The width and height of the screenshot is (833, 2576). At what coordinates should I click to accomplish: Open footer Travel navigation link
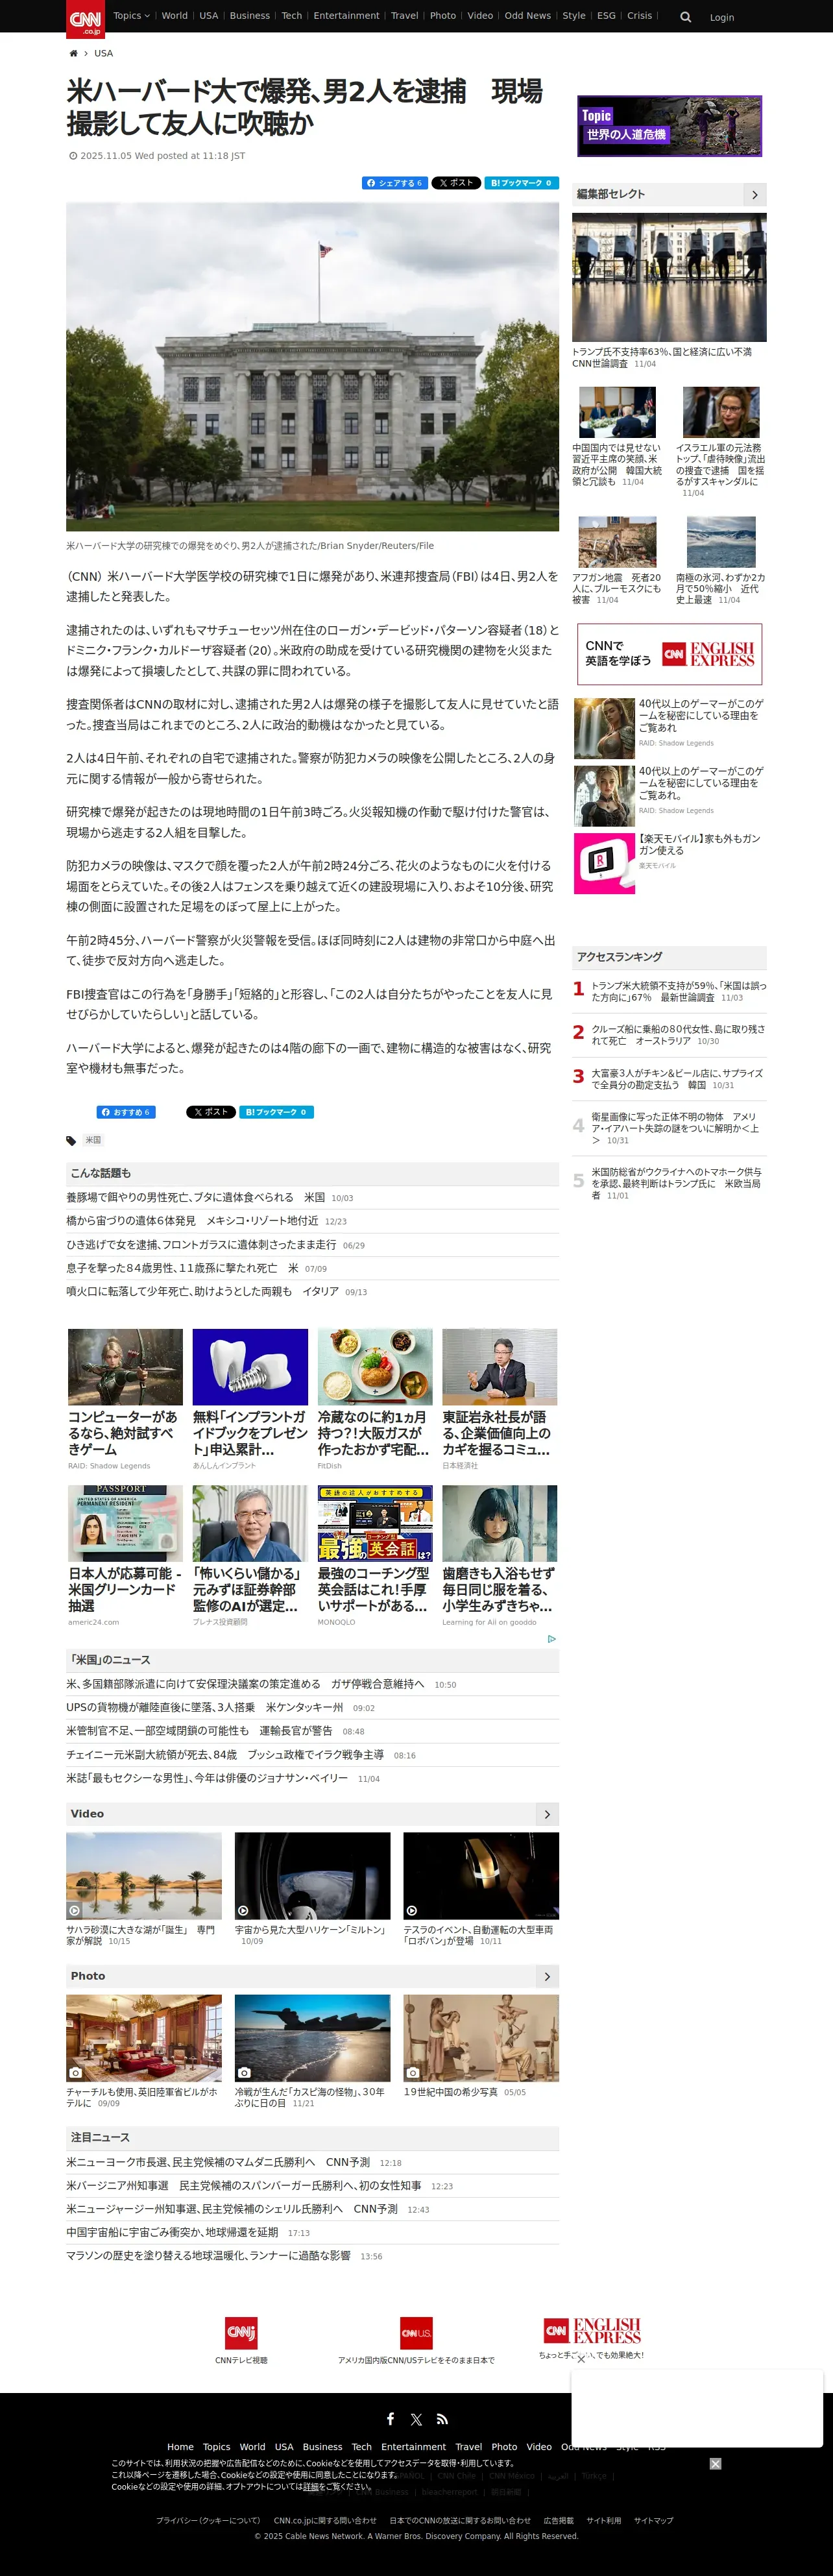point(468,2447)
